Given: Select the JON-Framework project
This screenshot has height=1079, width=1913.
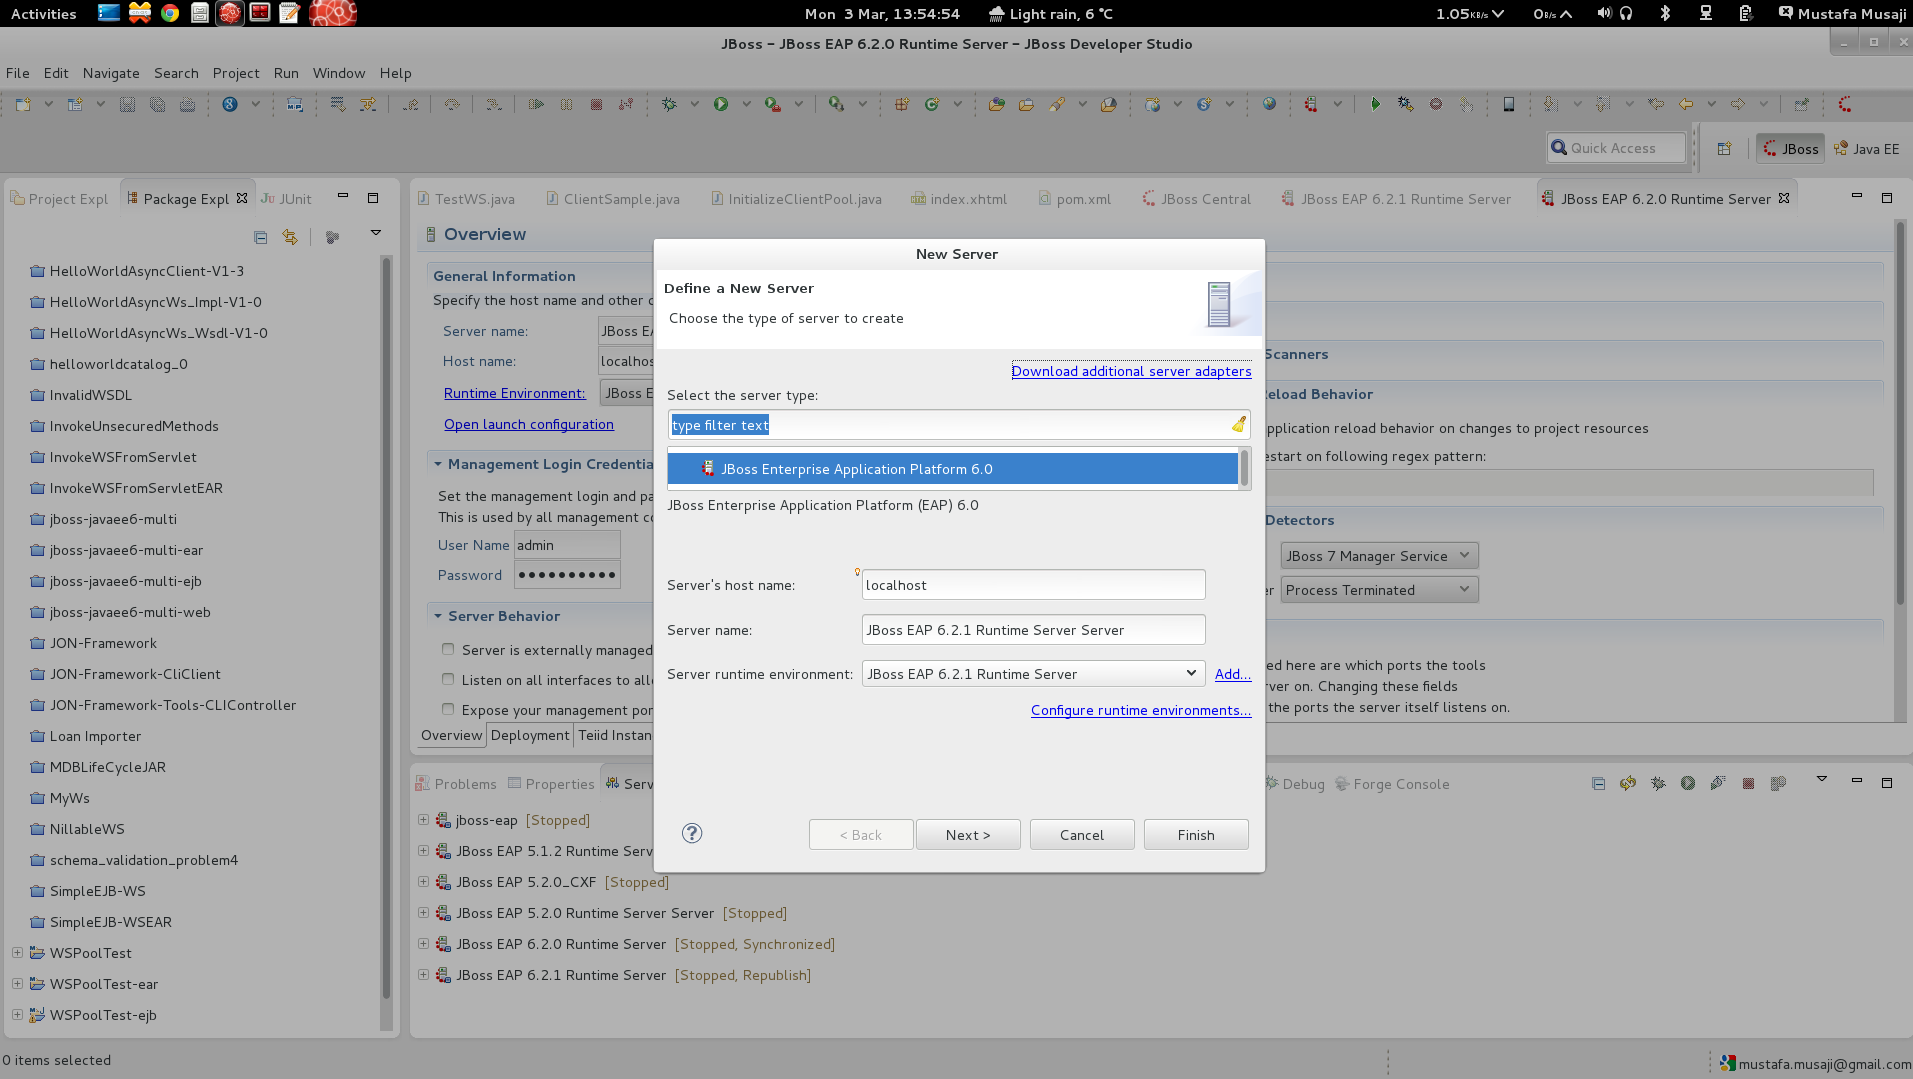Looking at the screenshot, I should 103,643.
